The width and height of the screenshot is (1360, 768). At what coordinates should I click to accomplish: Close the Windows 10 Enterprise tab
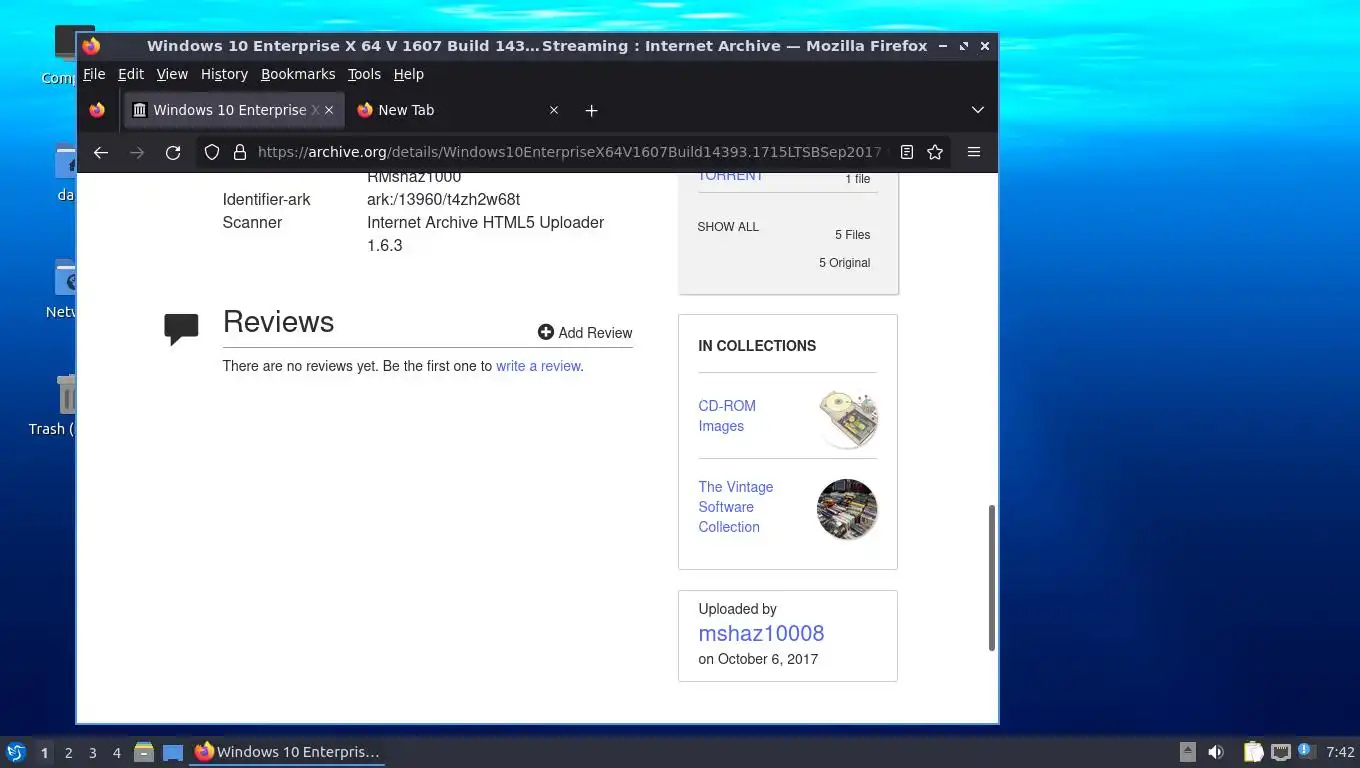pos(329,110)
